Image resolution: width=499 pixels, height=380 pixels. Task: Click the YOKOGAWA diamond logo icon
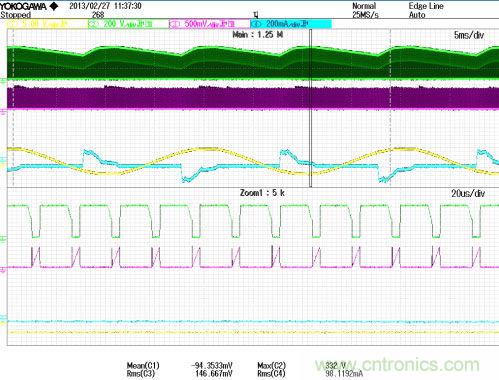point(54,6)
